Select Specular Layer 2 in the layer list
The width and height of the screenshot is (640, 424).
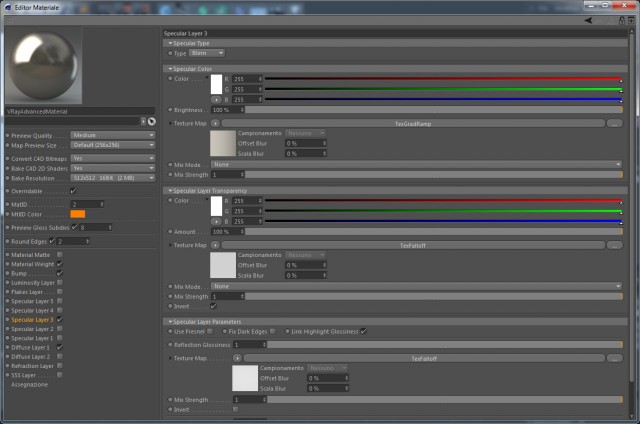pyautogui.click(x=32, y=329)
